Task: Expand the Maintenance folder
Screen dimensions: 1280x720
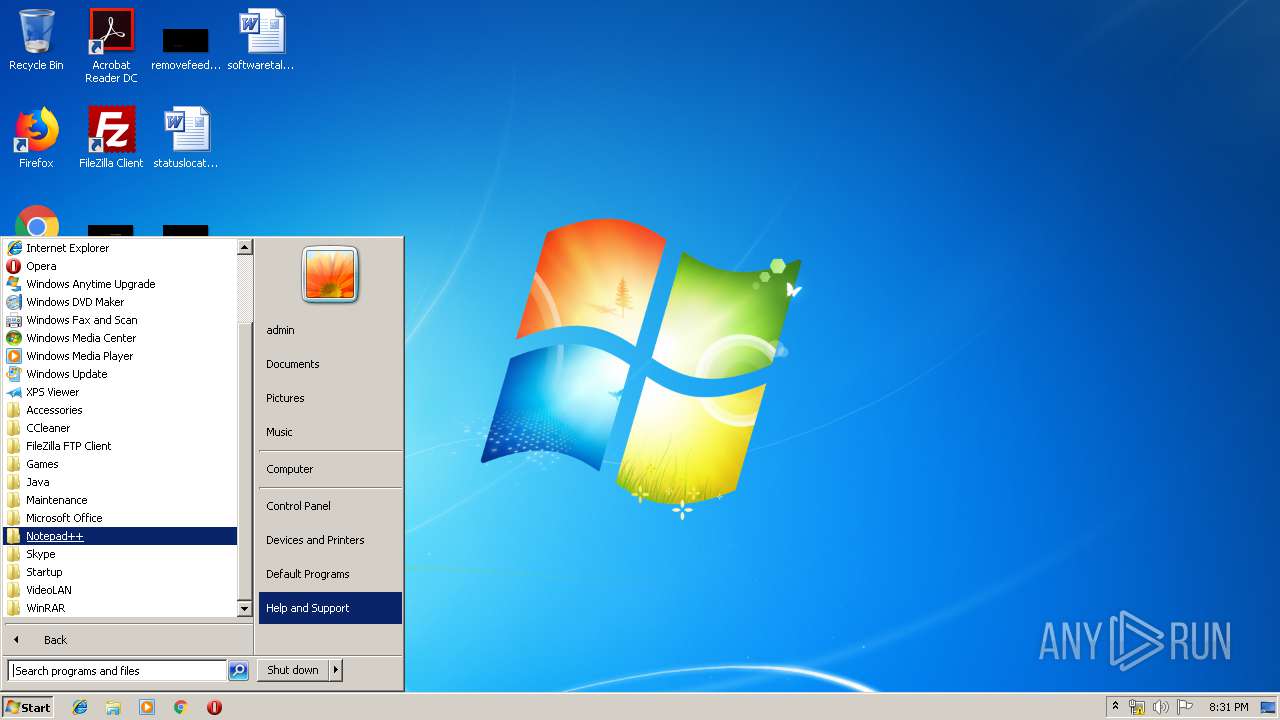Action: click(x=120, y=500)
